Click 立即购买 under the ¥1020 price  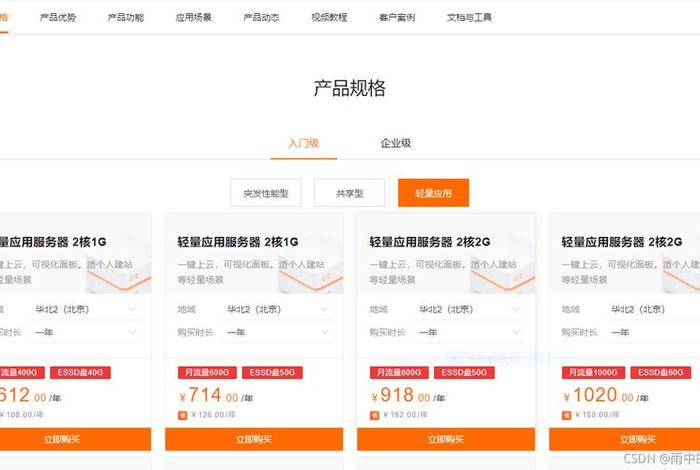[625, 439]
